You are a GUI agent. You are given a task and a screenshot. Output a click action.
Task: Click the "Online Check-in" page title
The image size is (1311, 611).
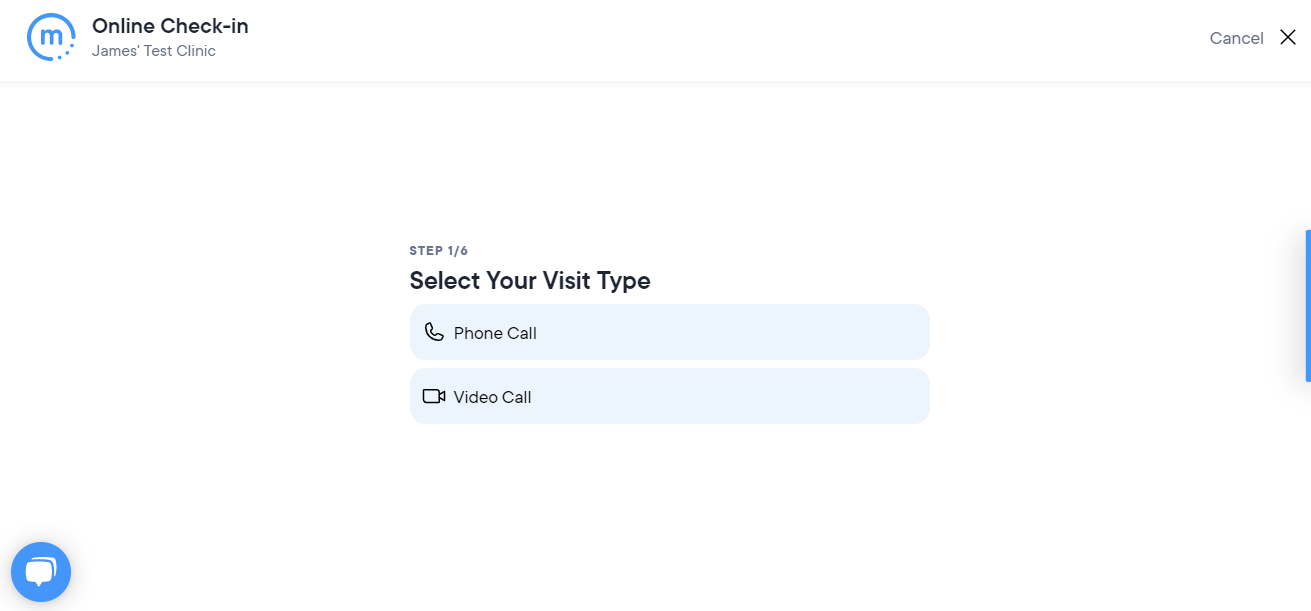170,26
